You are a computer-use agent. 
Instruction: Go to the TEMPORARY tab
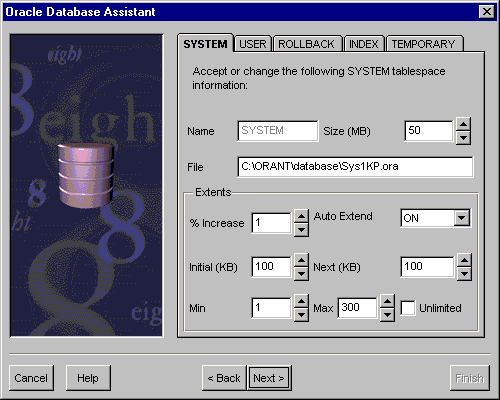click(x=424, y=44)
